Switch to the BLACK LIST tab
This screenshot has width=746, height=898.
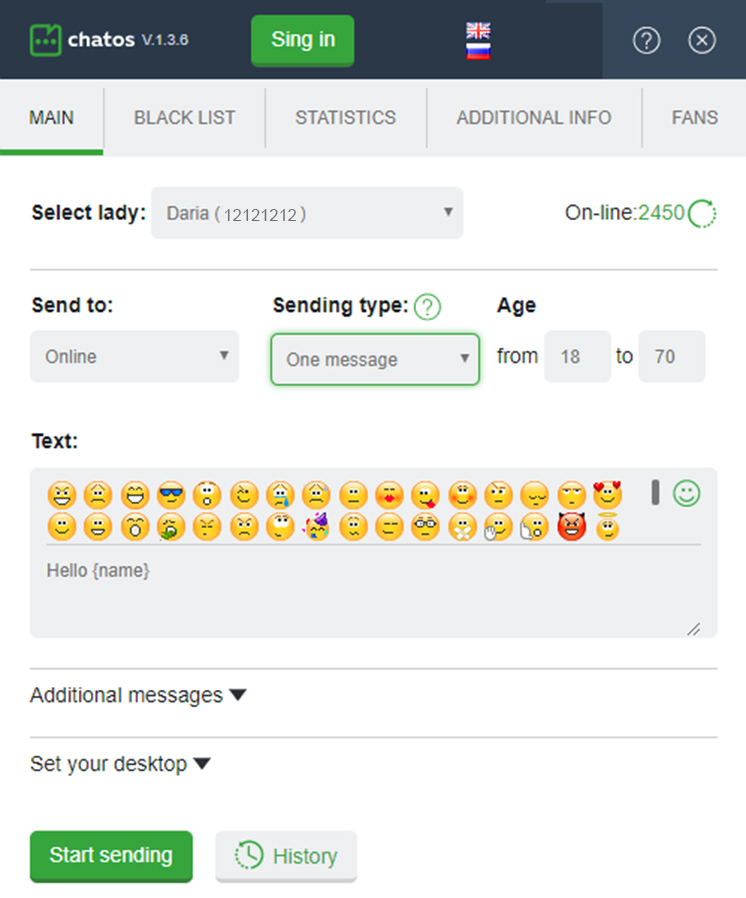184,117
